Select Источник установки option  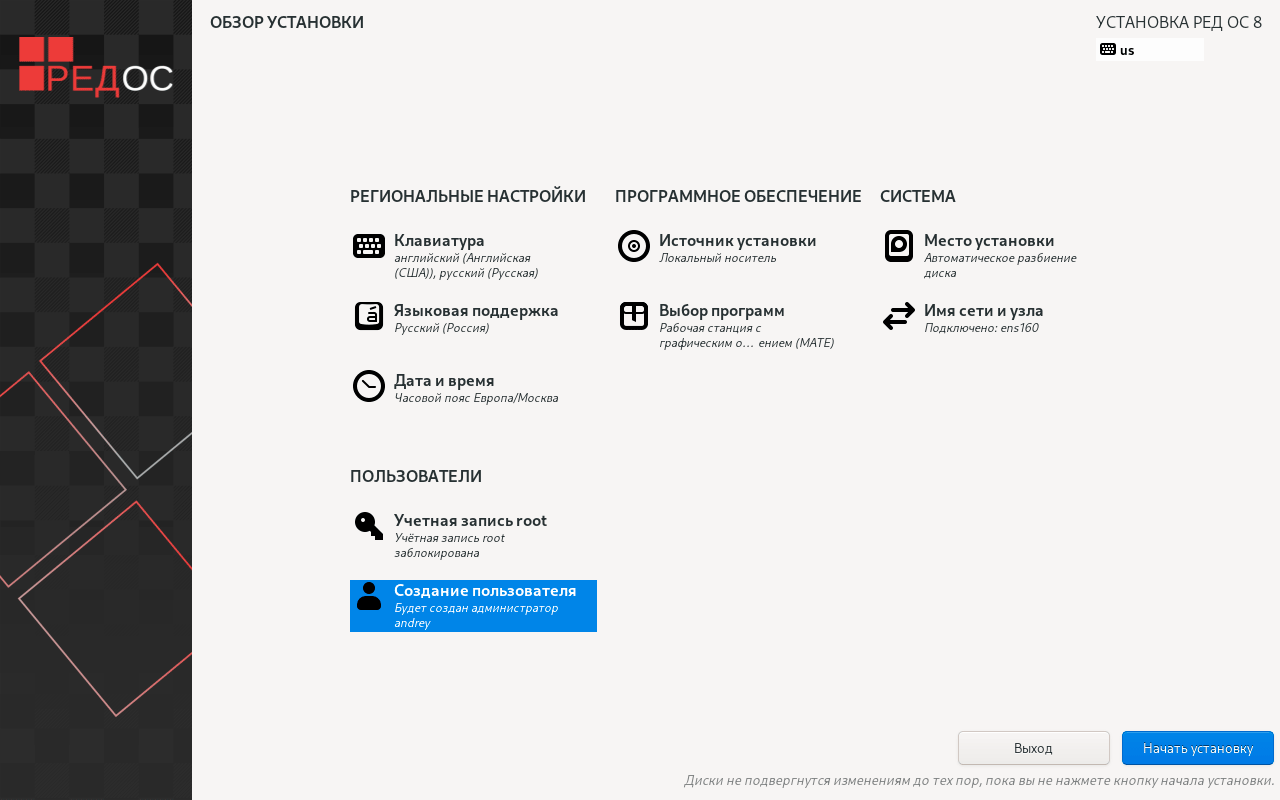tap(737, 241)
